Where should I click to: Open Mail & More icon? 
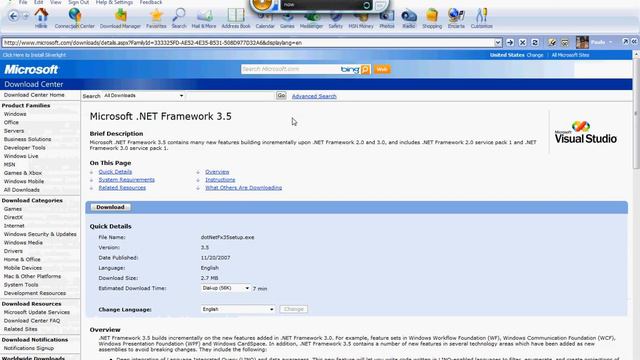click(204, 18)
